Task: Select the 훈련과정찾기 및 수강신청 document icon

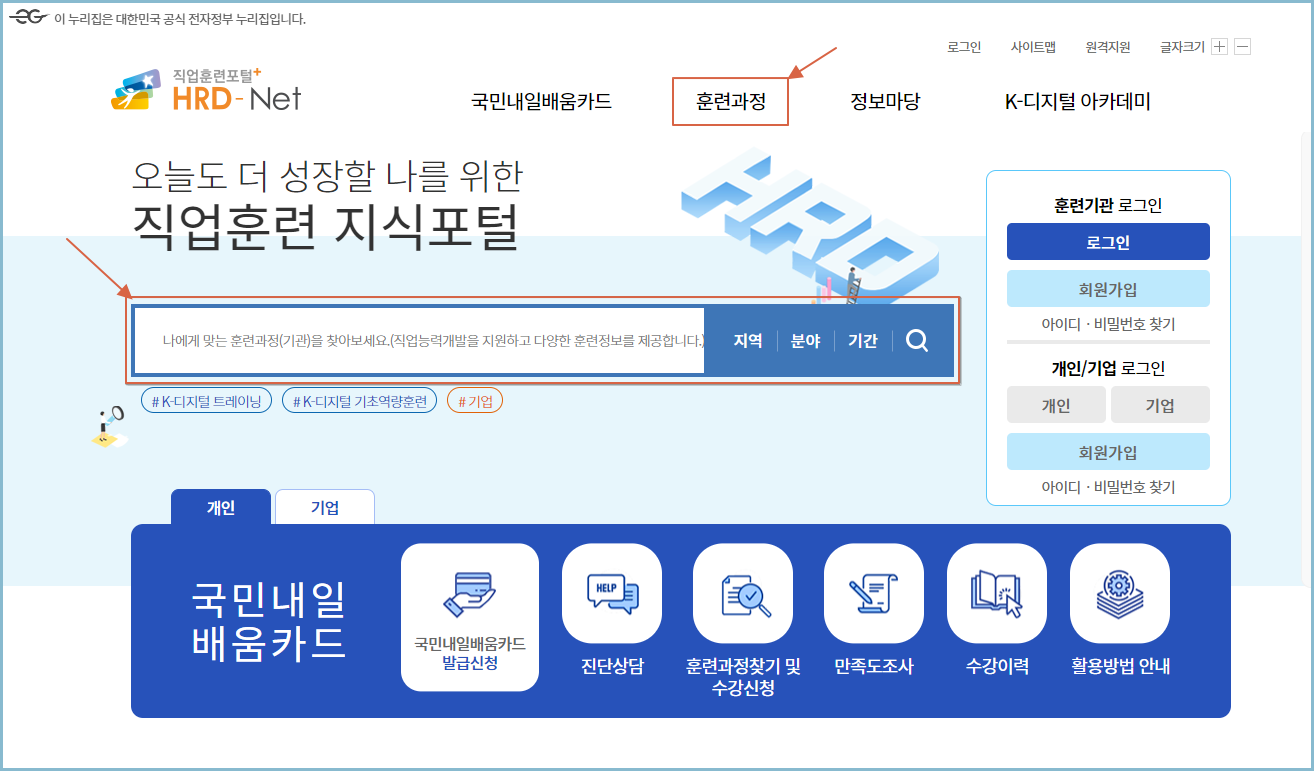Action: (x=742, y=592)
